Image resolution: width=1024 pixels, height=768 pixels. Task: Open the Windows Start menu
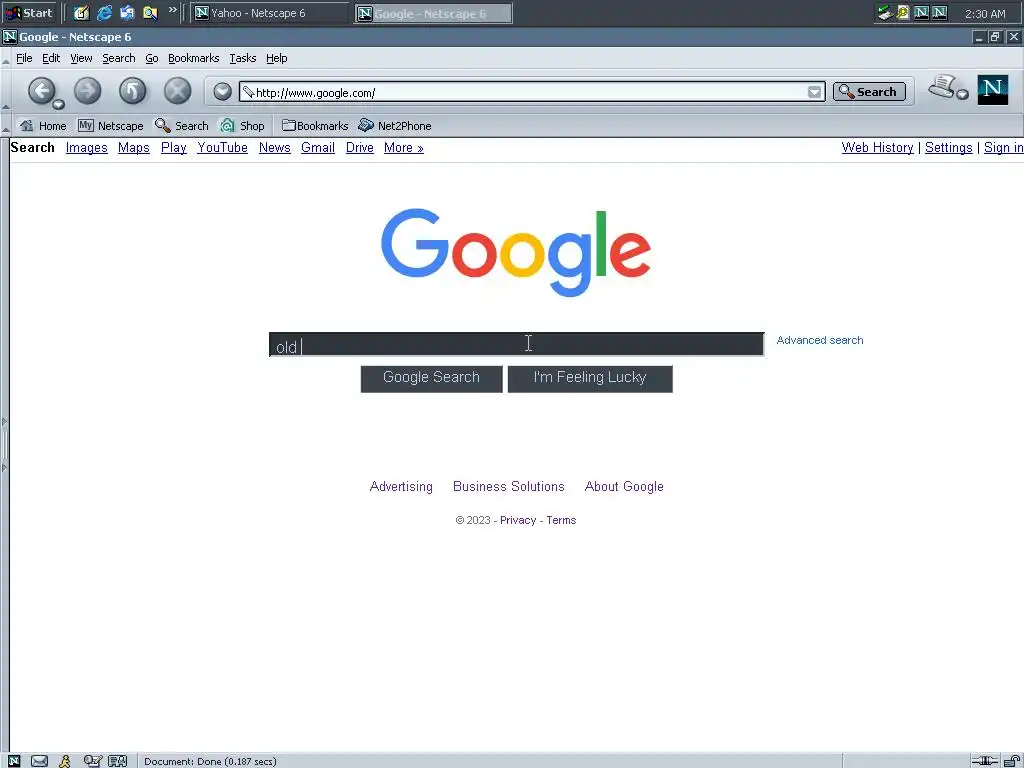pos(29,13)
